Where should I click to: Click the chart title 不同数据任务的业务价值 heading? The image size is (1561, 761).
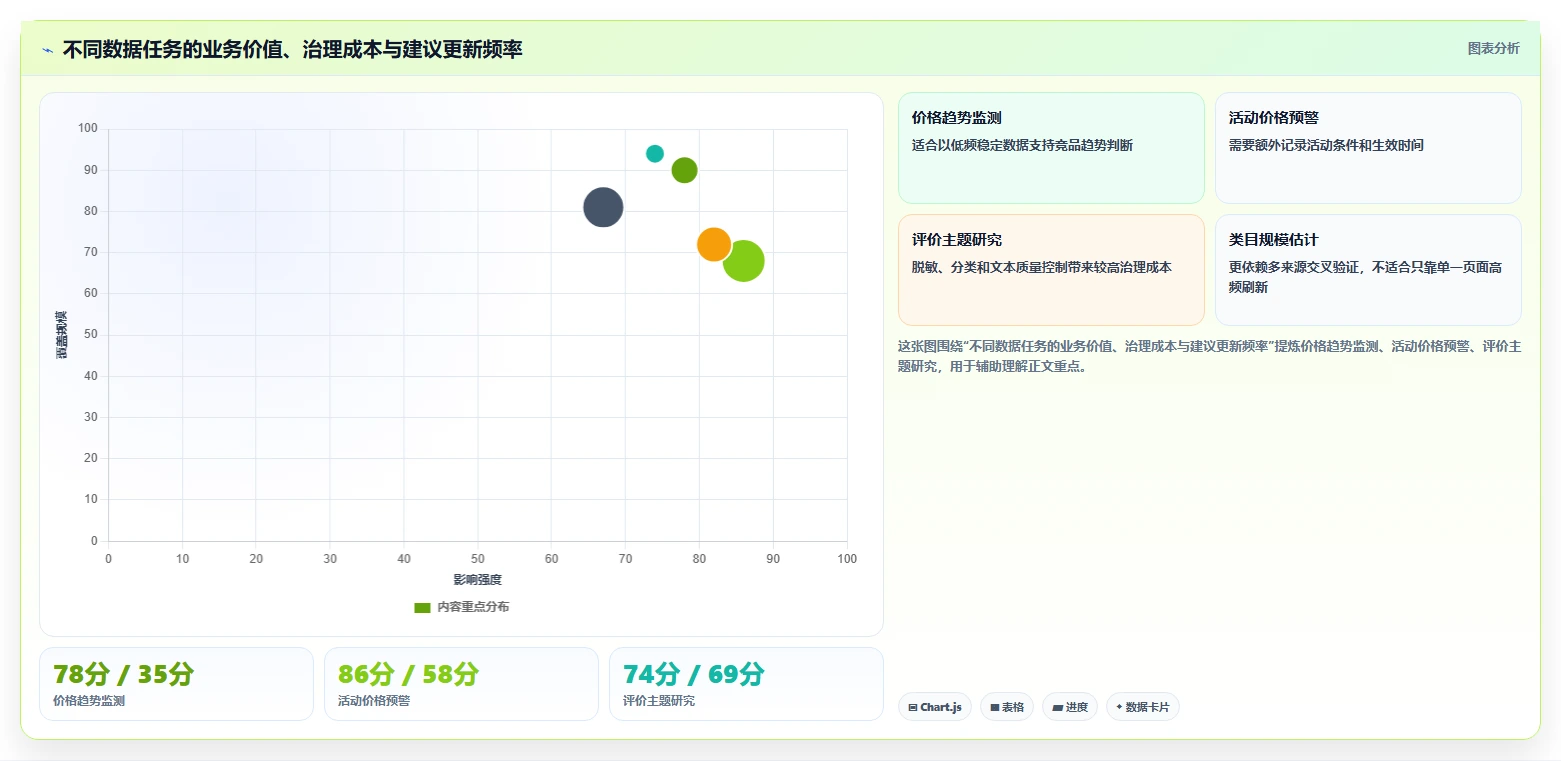pyautogui.click(x=292, y=49)
